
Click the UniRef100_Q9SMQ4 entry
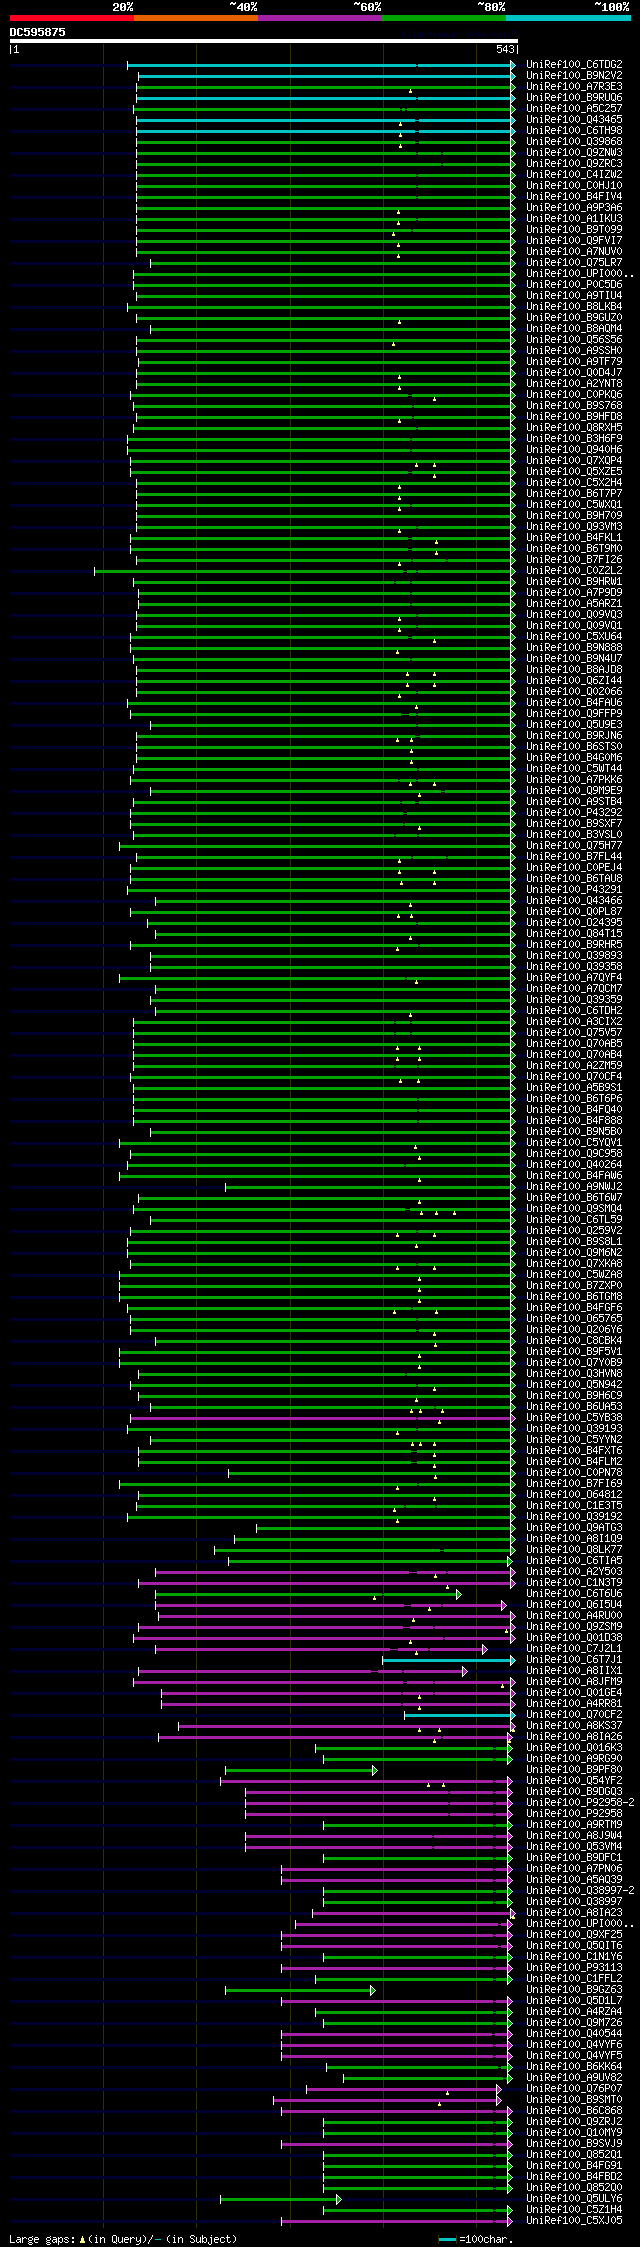click(574, 1209)
